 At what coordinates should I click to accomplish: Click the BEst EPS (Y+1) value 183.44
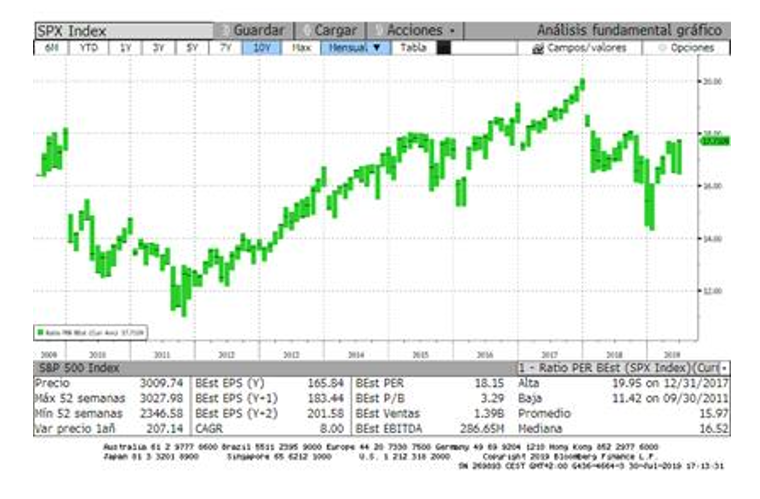coord(325,398)
